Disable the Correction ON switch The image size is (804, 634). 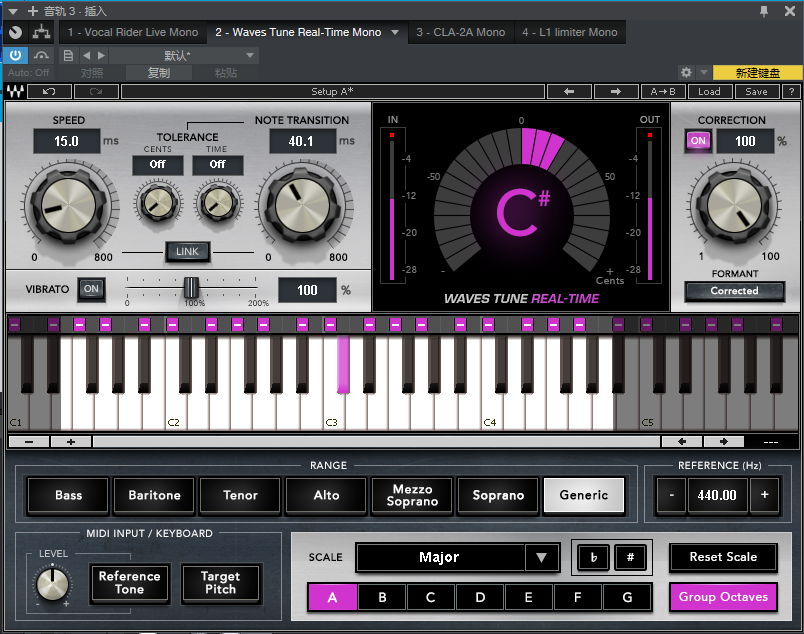(698, 141)
